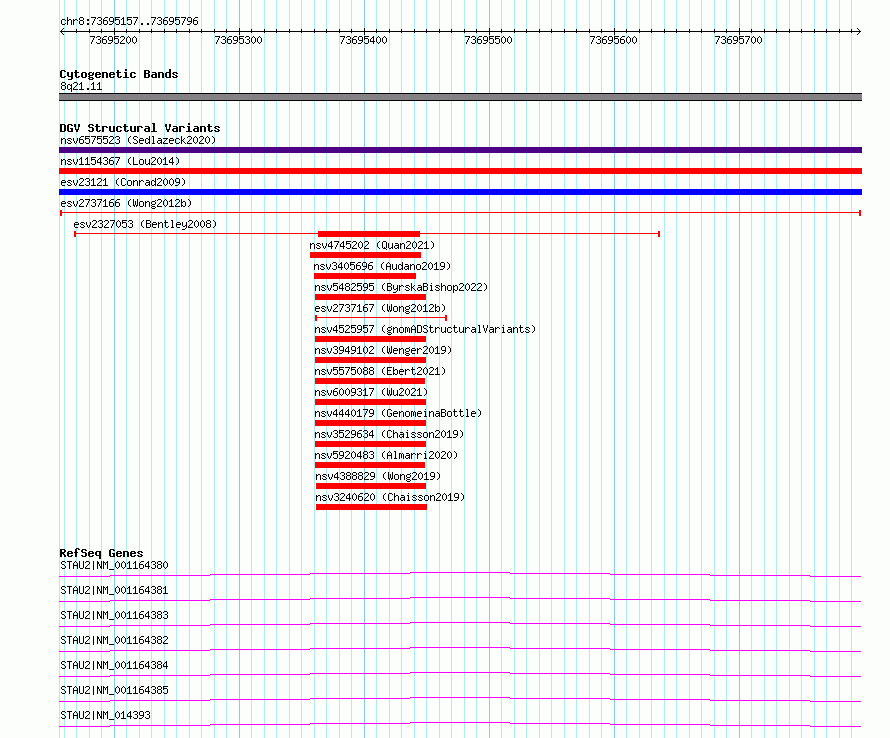Open variant nsv6575523 (Sedlazeck2020) label
This screenshot has width=890, height=738.
pyautogui.click(x=138, y=140)
